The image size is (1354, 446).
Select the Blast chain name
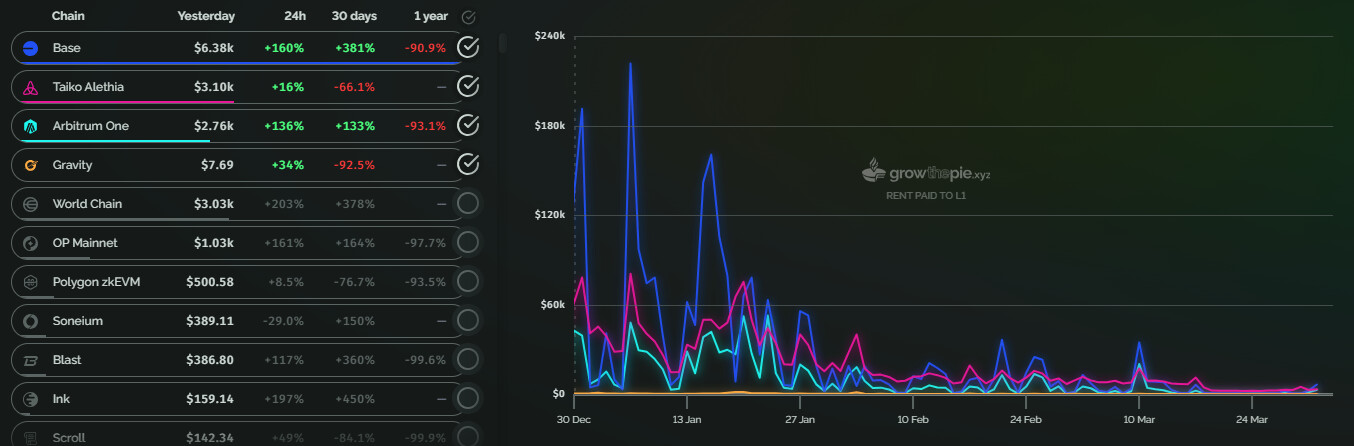(x=67, y=360)
